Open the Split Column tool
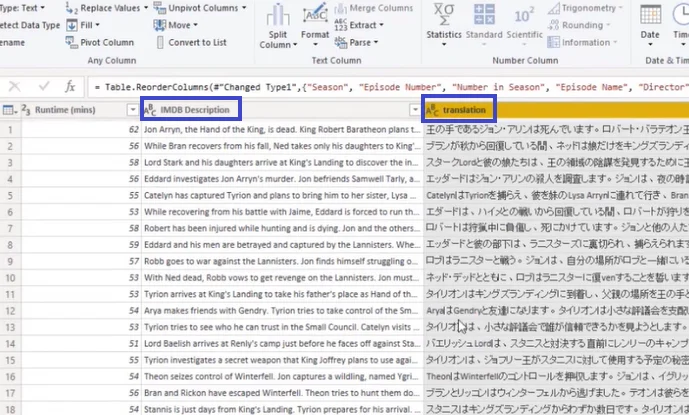Viewport: 689px width, 415px height. 278,25
